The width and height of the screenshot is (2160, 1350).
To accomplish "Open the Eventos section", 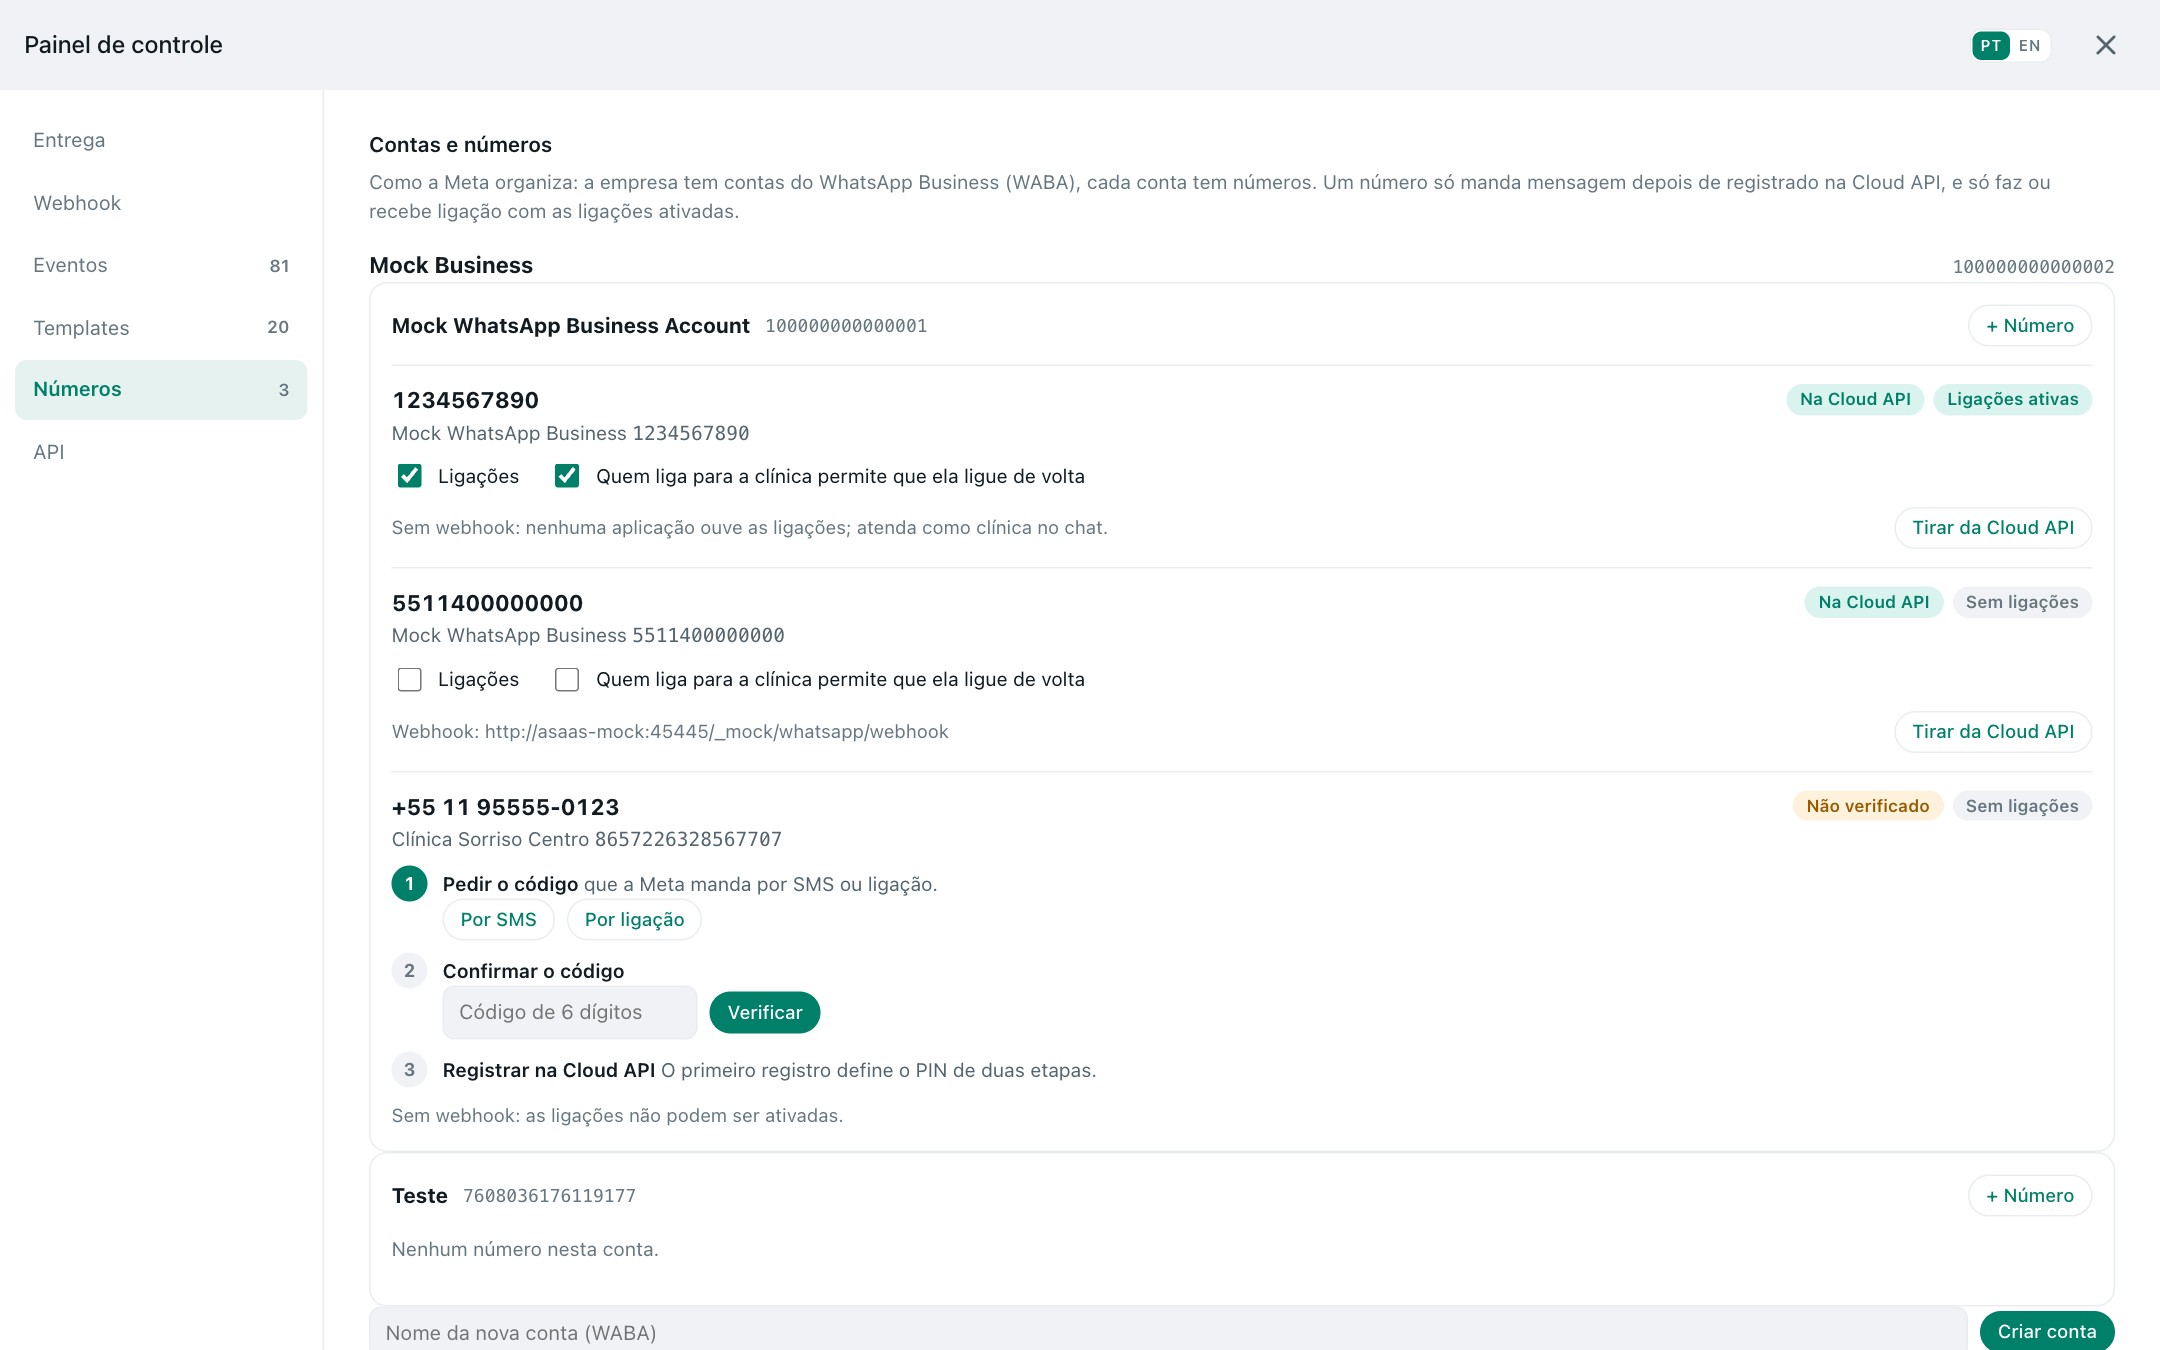I will (x=161, y=265).
